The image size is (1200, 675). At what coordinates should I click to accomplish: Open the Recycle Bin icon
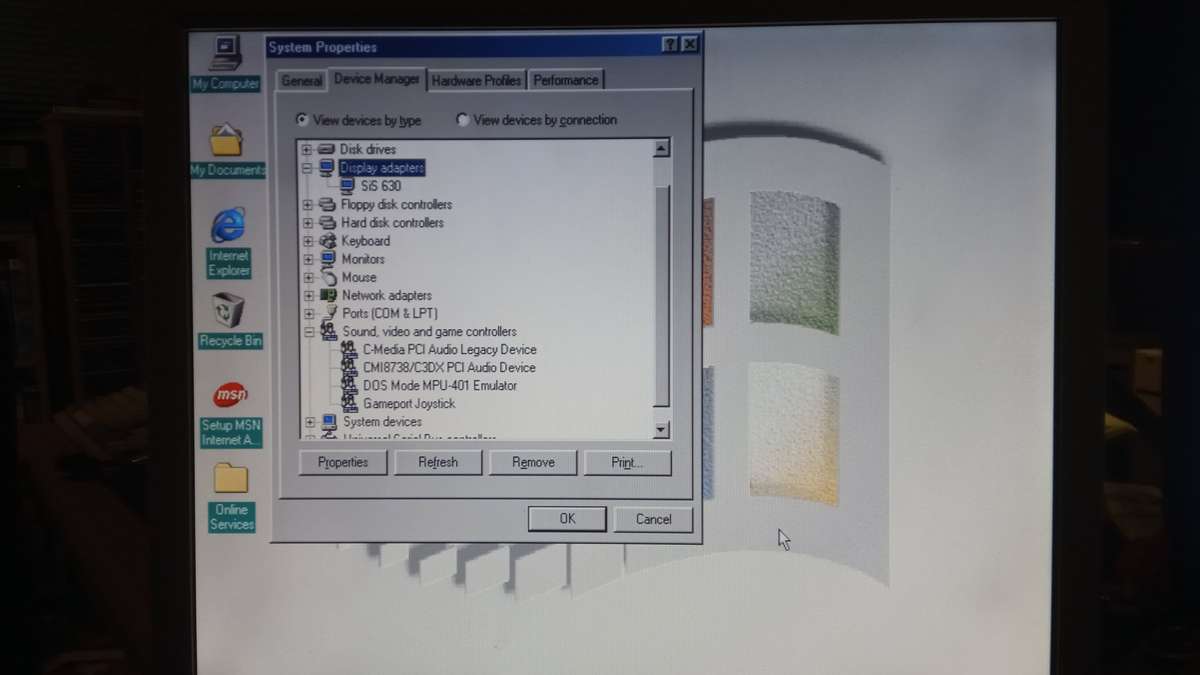click(x=229, y=311)
